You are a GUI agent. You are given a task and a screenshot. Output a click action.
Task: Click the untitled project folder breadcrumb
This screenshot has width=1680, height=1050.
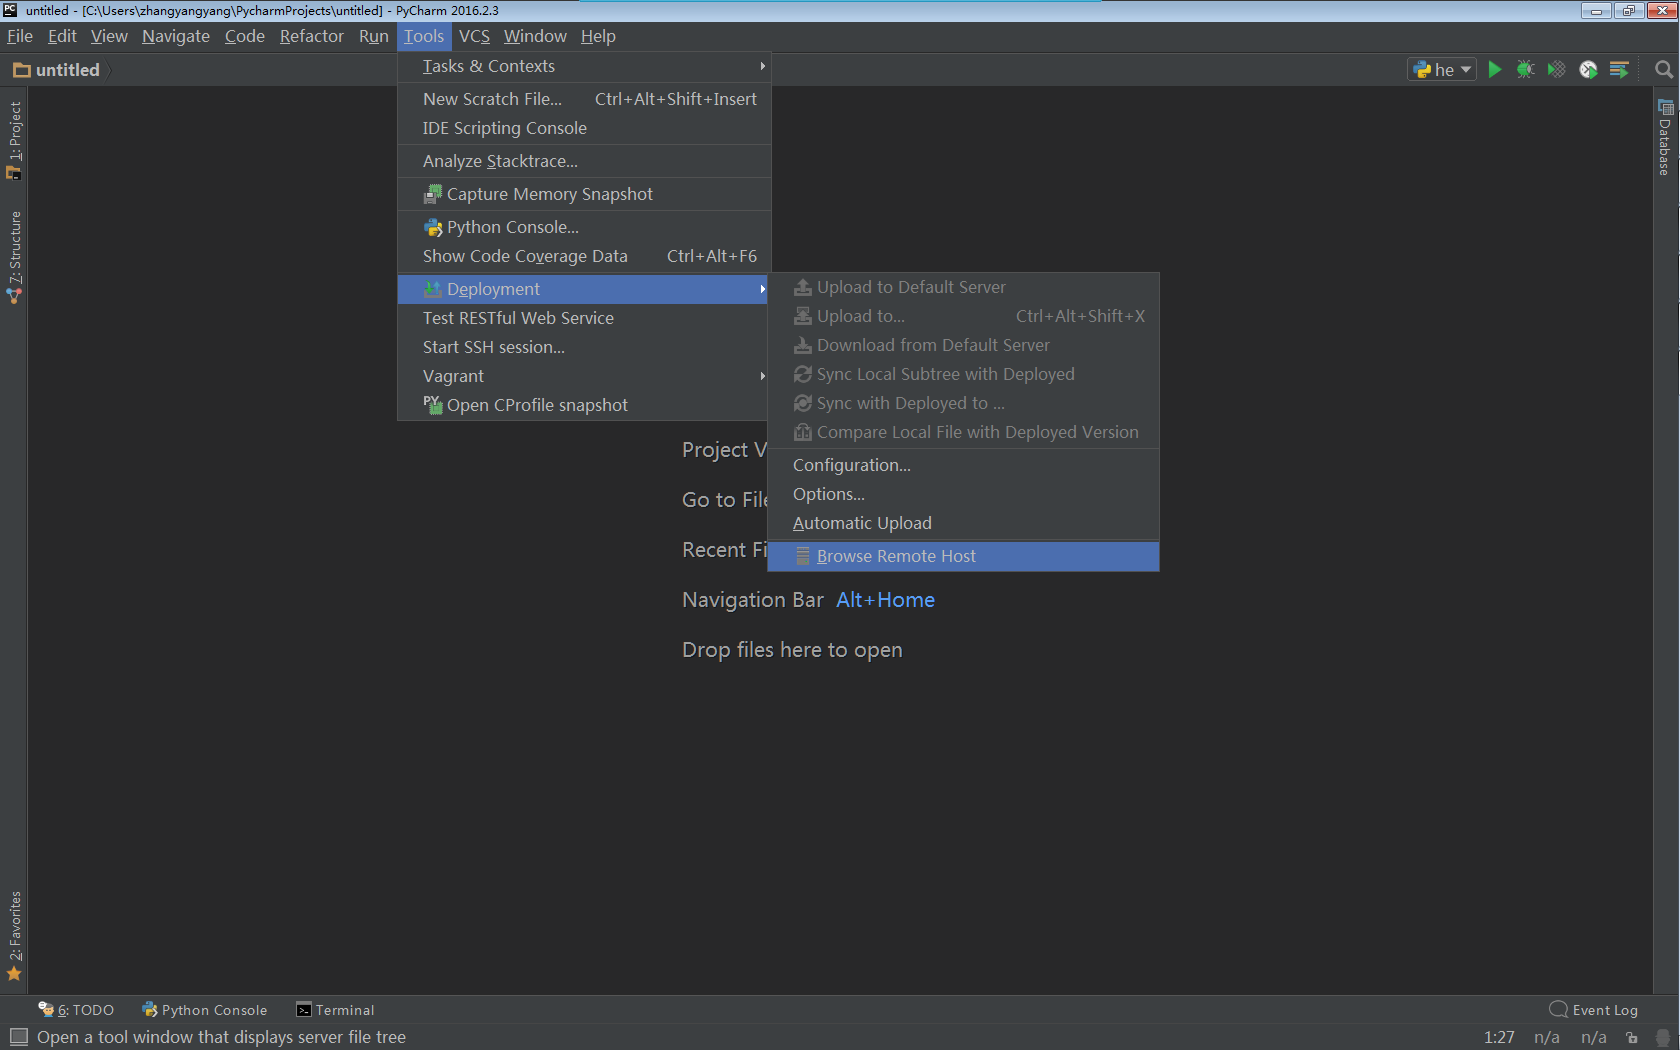(x=57, y=70)
